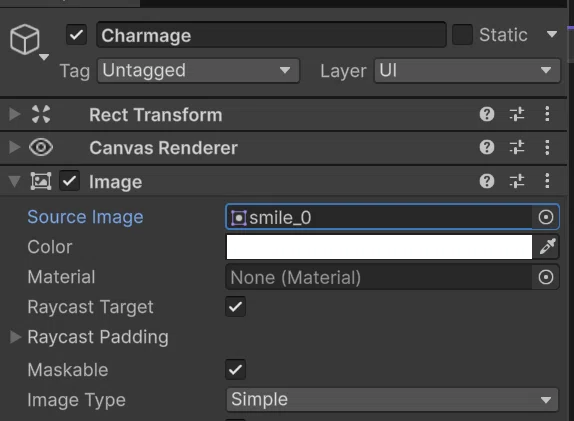Viewport: 574px width, 421px height.
Task: Open the Untagged tag dropdown
Action: (198, 70)
